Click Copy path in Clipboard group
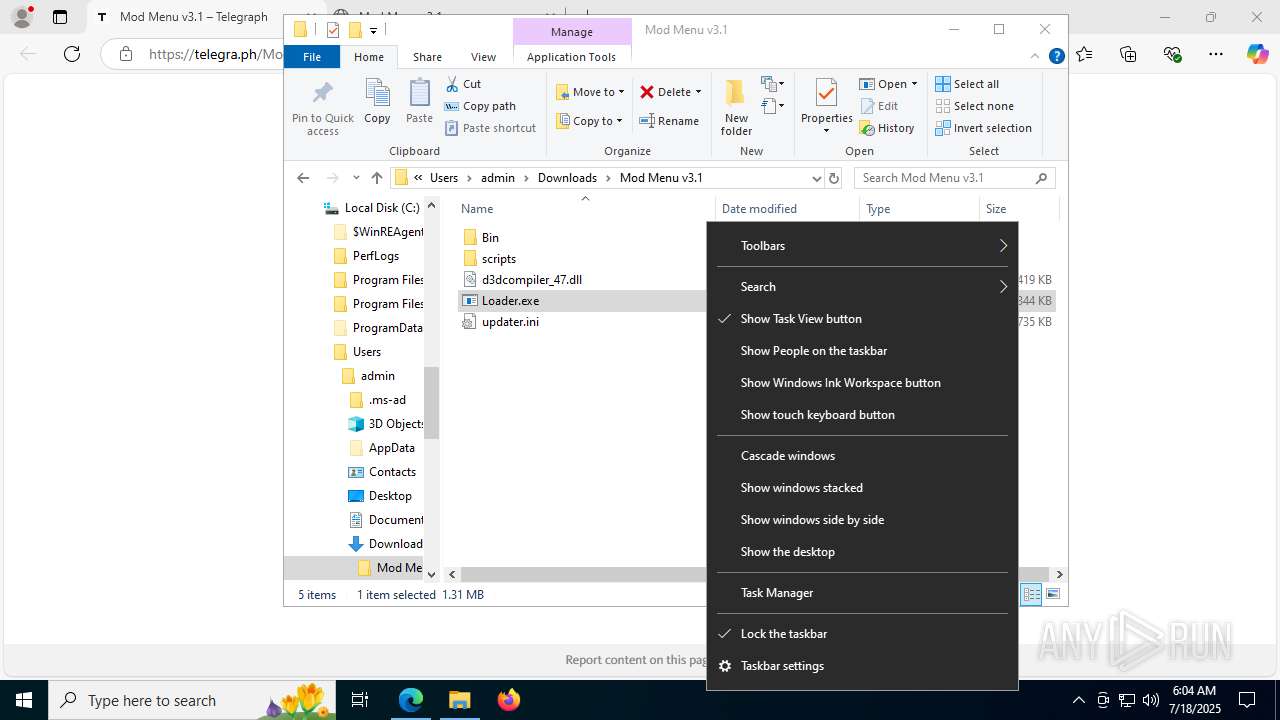 point(480,106)
